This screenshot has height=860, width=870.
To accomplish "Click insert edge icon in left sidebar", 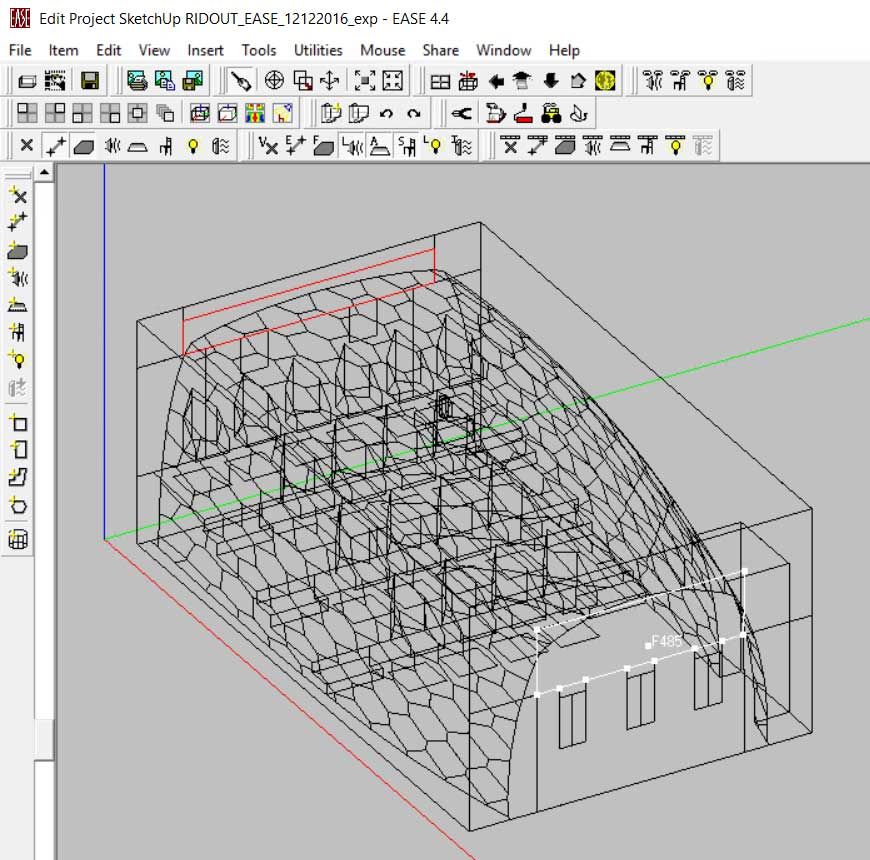I will pyautogui.click(x=18, y=222).
